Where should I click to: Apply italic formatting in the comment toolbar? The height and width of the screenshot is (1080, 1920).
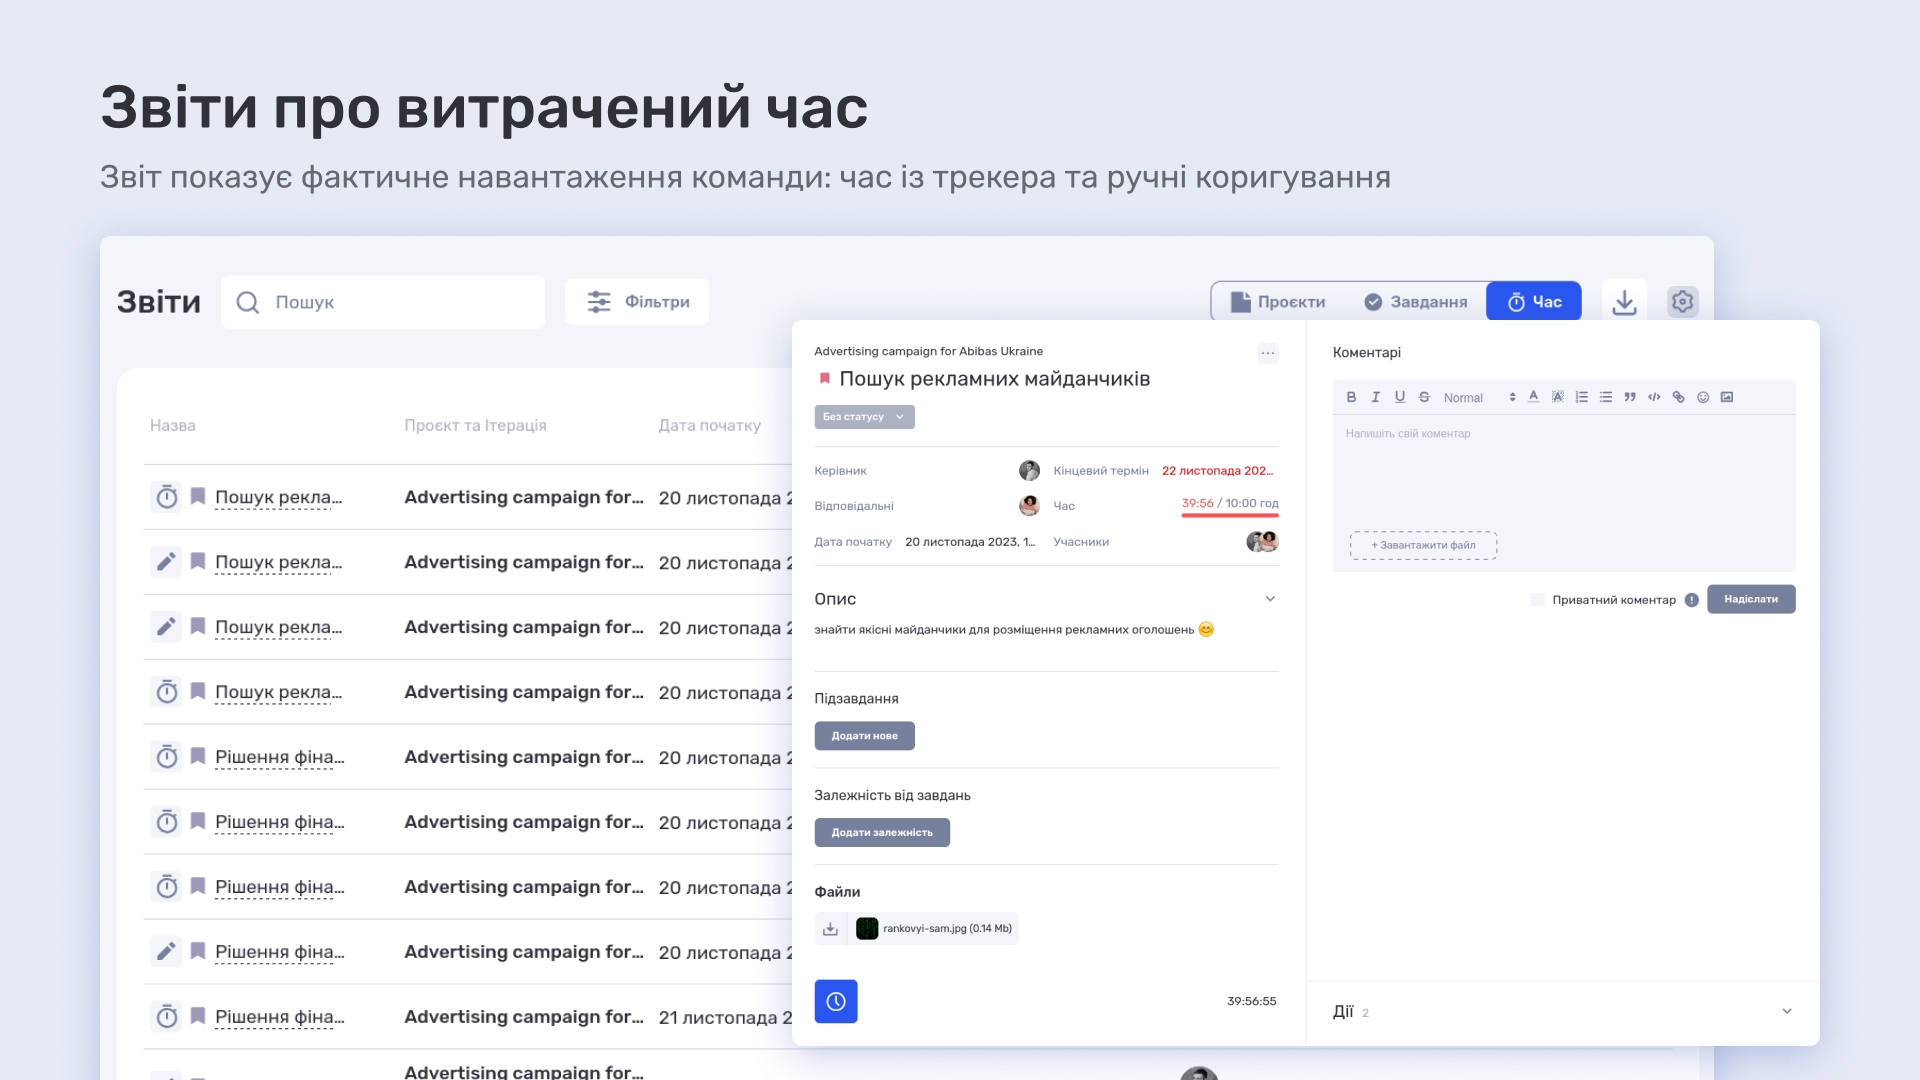(1375, 397)
